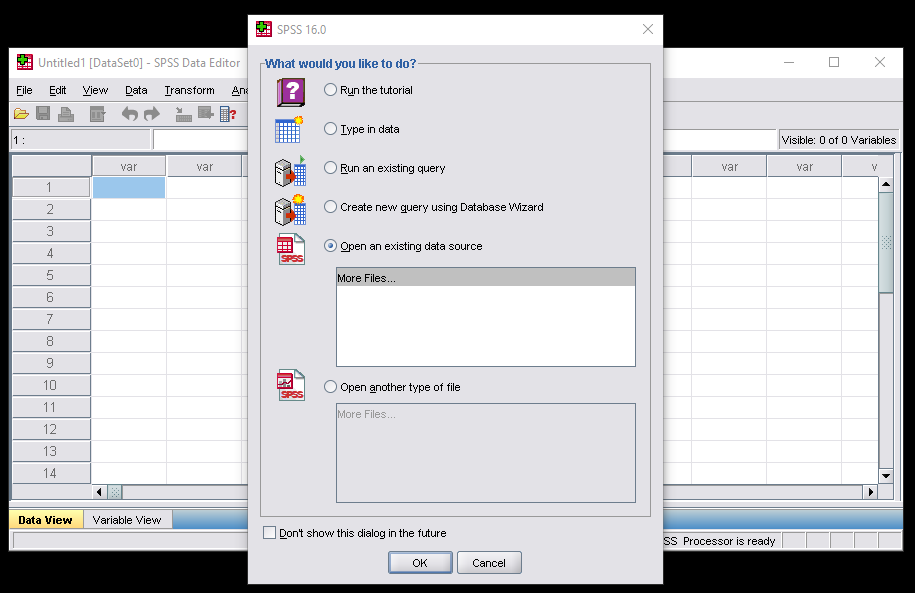The height and width of the screenshot is (593, 915).
Task: Select the Run the tutorial radio button
Action: [x=331, y=90]
